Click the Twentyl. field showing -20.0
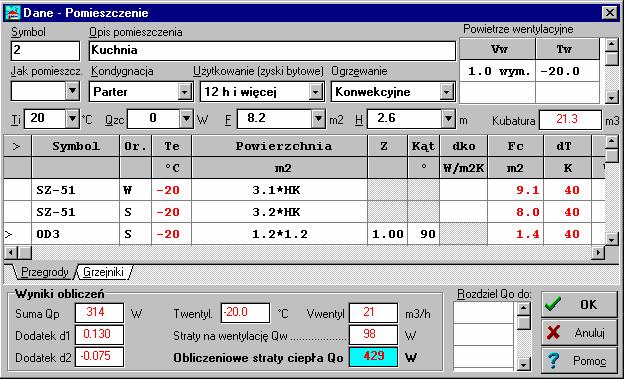 (245, 313)
